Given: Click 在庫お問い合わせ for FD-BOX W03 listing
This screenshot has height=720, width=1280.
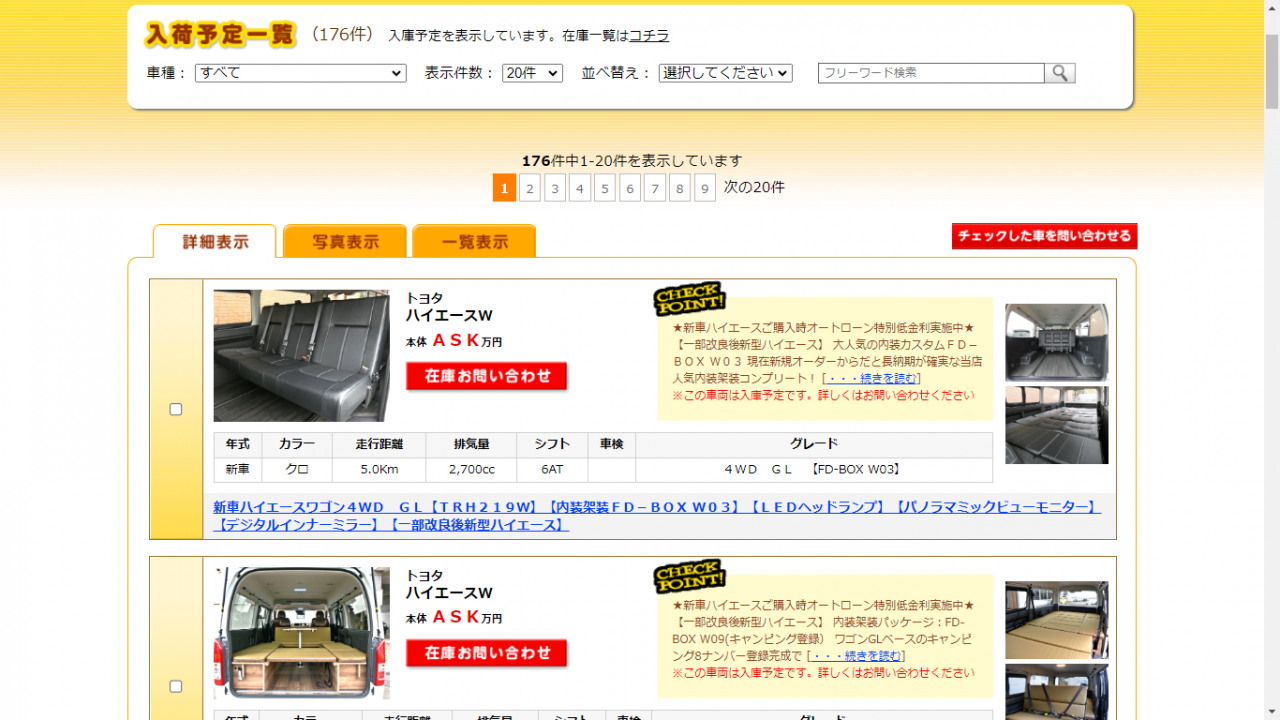Looking at the screenshot, I should pos(487,376).
